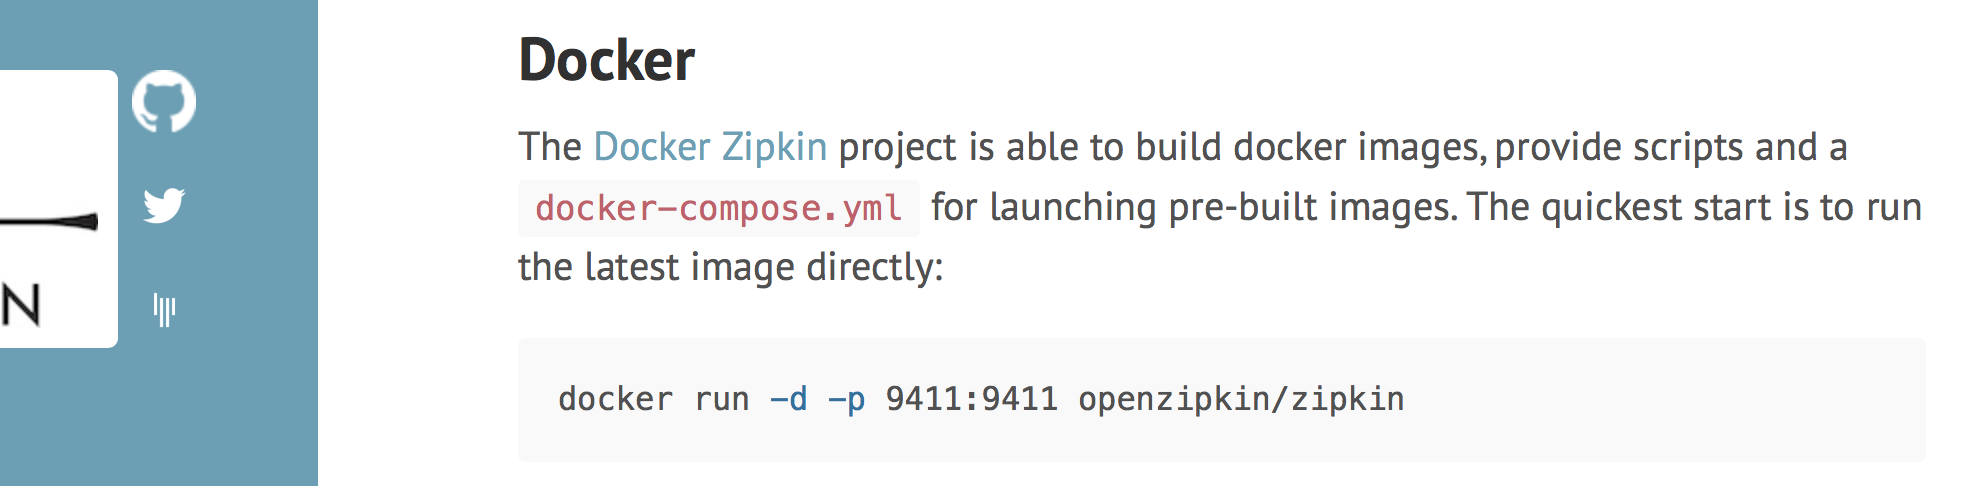Click the word docker in the command
The width and height of the screenshot is (1964, 486).
pos(615,399)
